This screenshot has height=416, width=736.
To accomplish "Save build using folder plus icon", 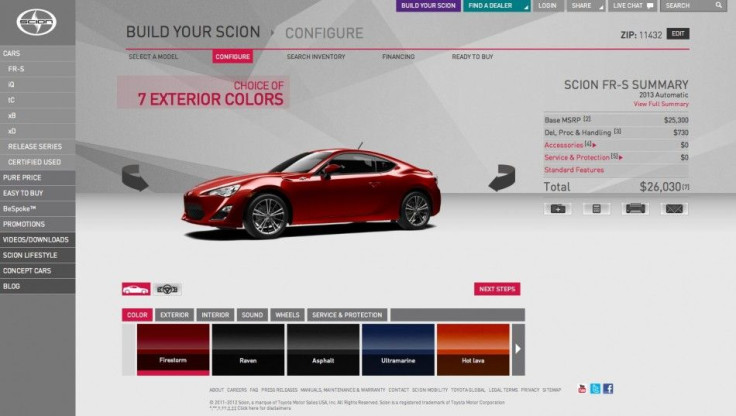I will [x=558, y=208].
